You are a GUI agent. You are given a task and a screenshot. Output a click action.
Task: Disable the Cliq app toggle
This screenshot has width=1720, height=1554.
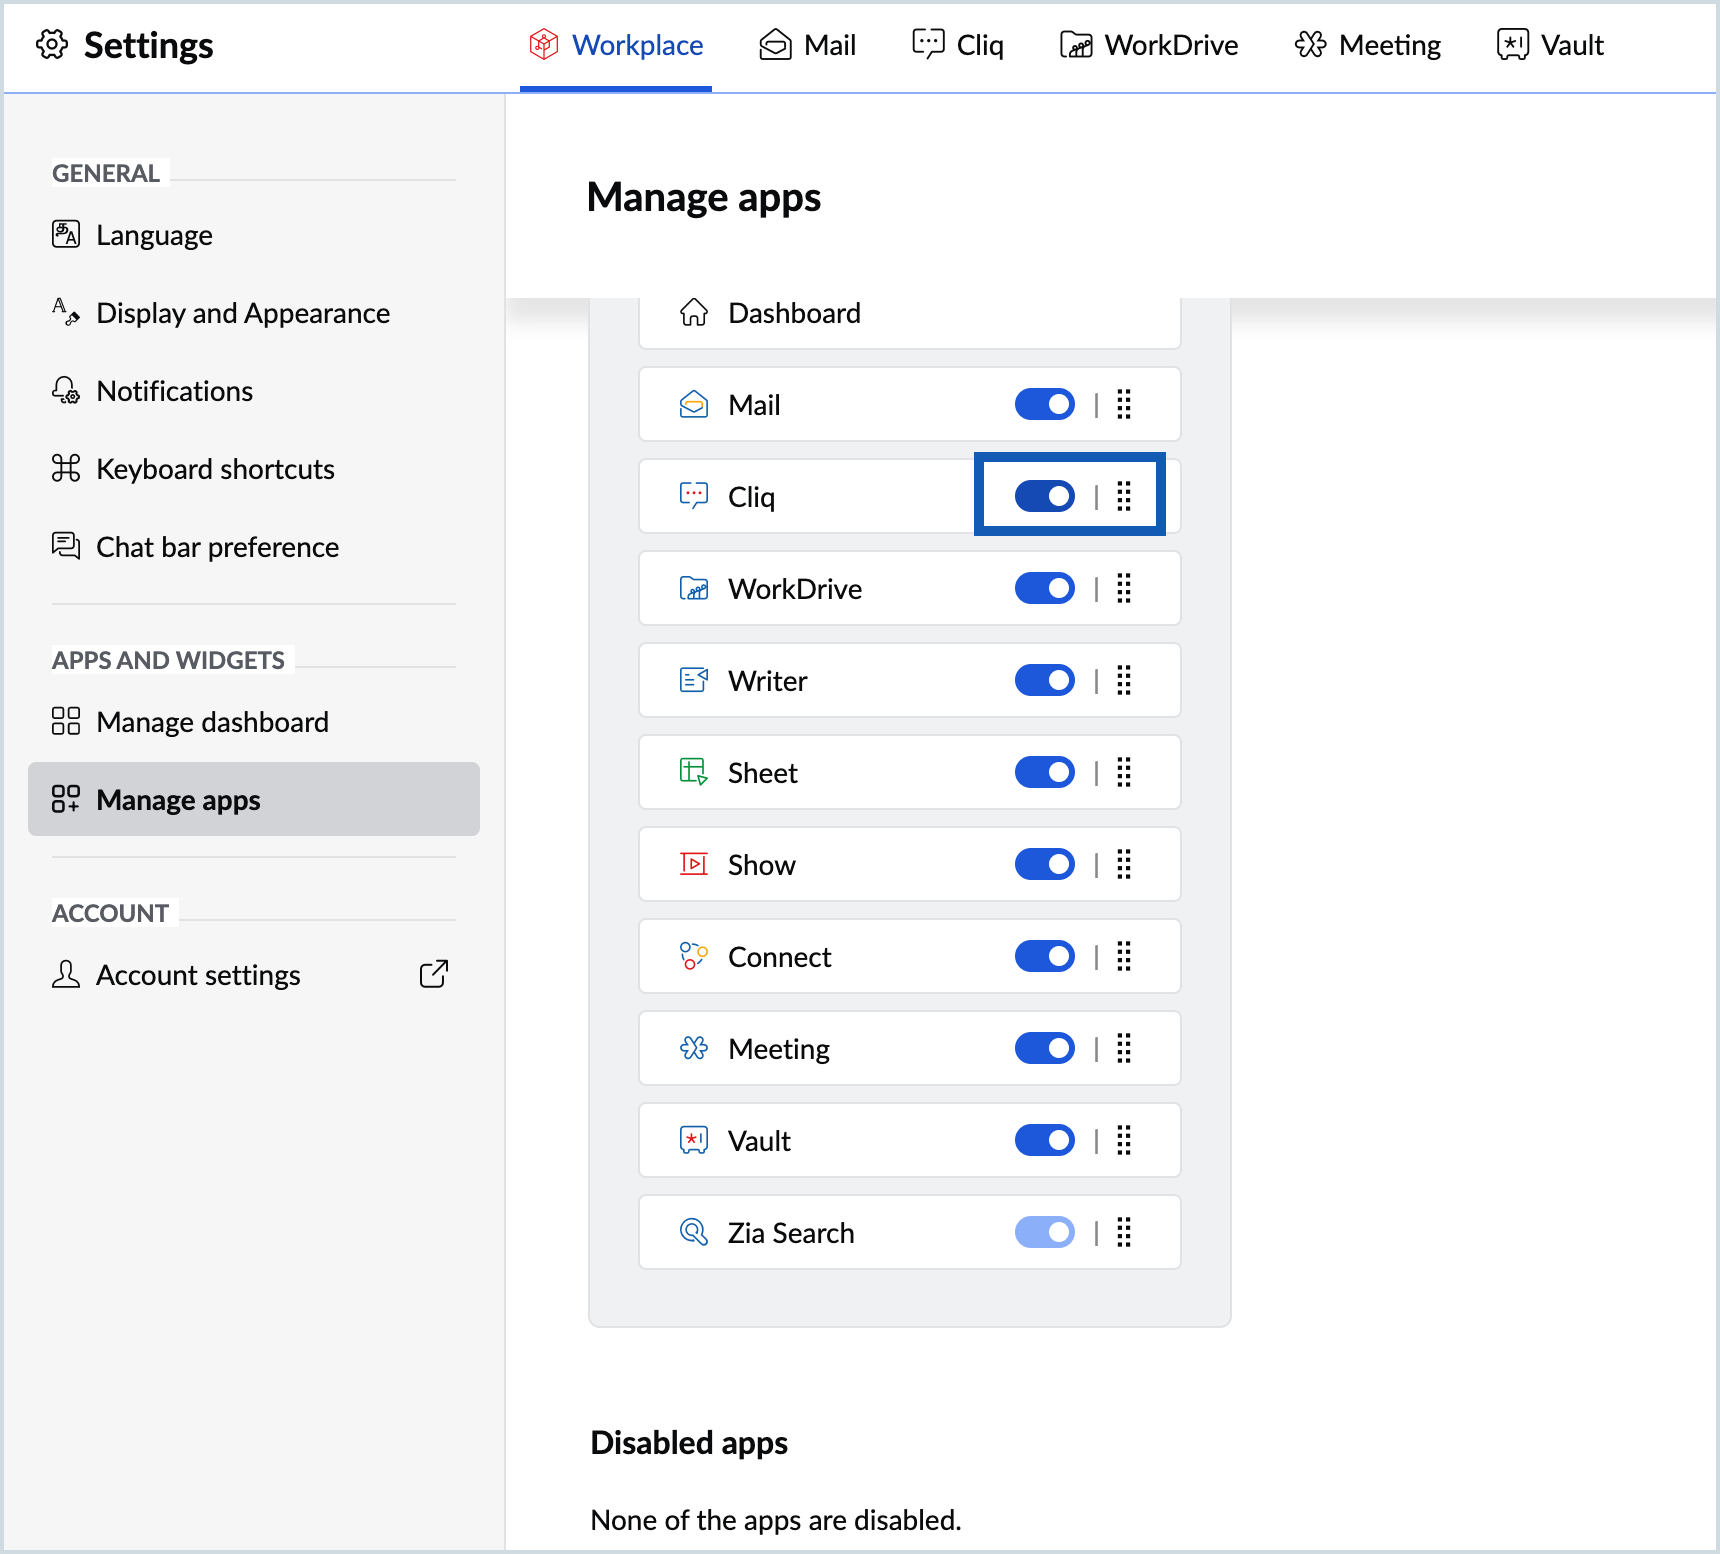(1045, 497)
